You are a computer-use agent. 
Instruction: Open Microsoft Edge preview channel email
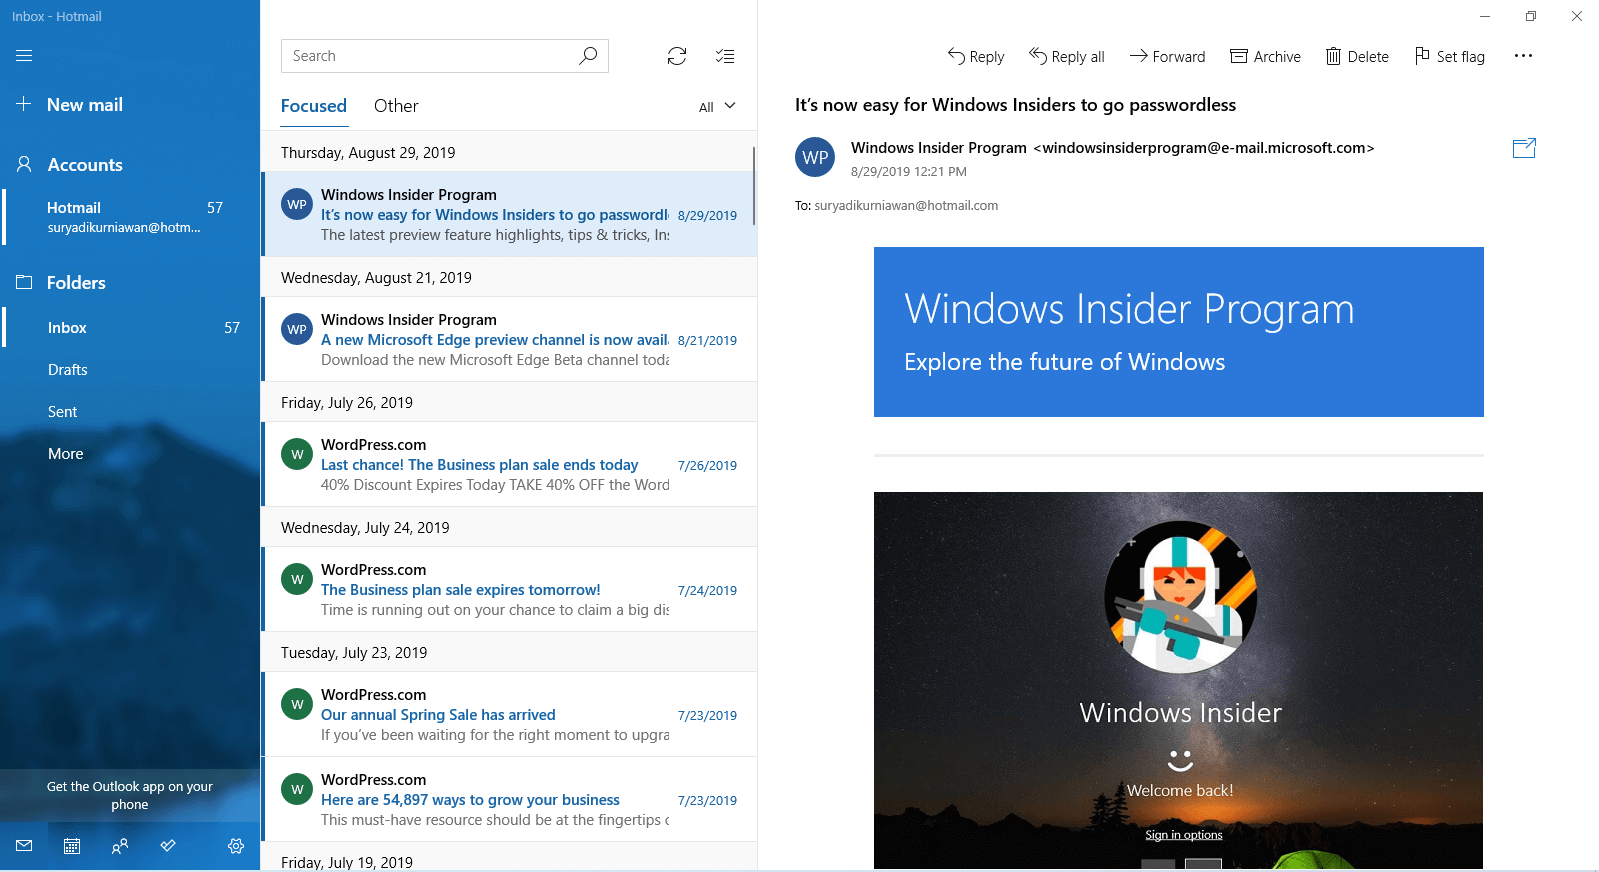click(510, 339)
